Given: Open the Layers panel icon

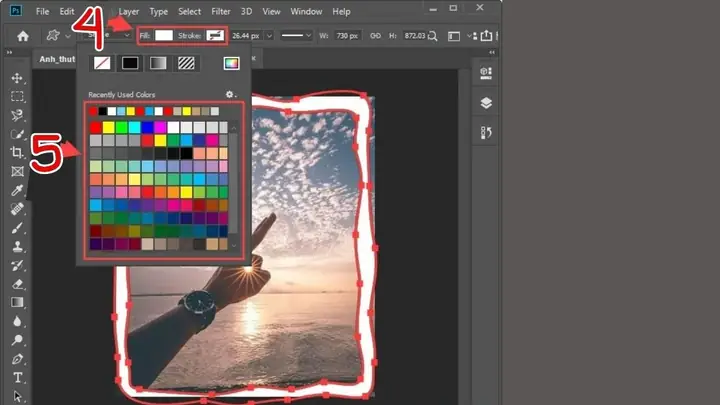Looking at the screenshot, I should point(486,103).
